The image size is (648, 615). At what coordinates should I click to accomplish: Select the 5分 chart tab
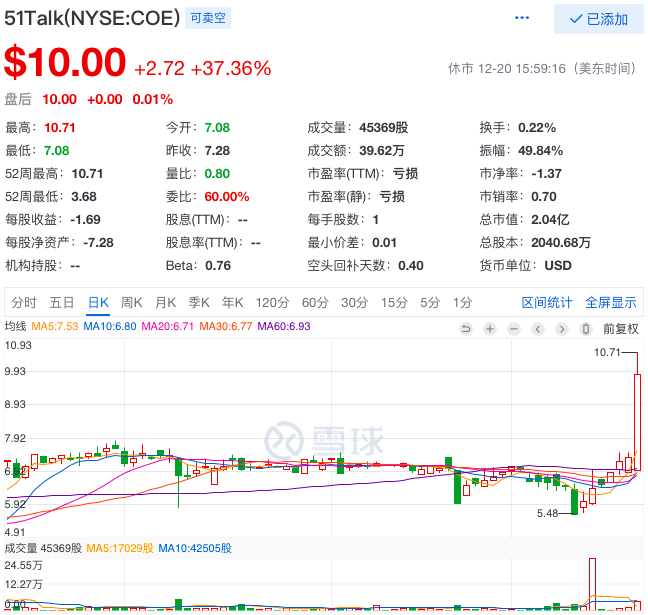(430, 303)
